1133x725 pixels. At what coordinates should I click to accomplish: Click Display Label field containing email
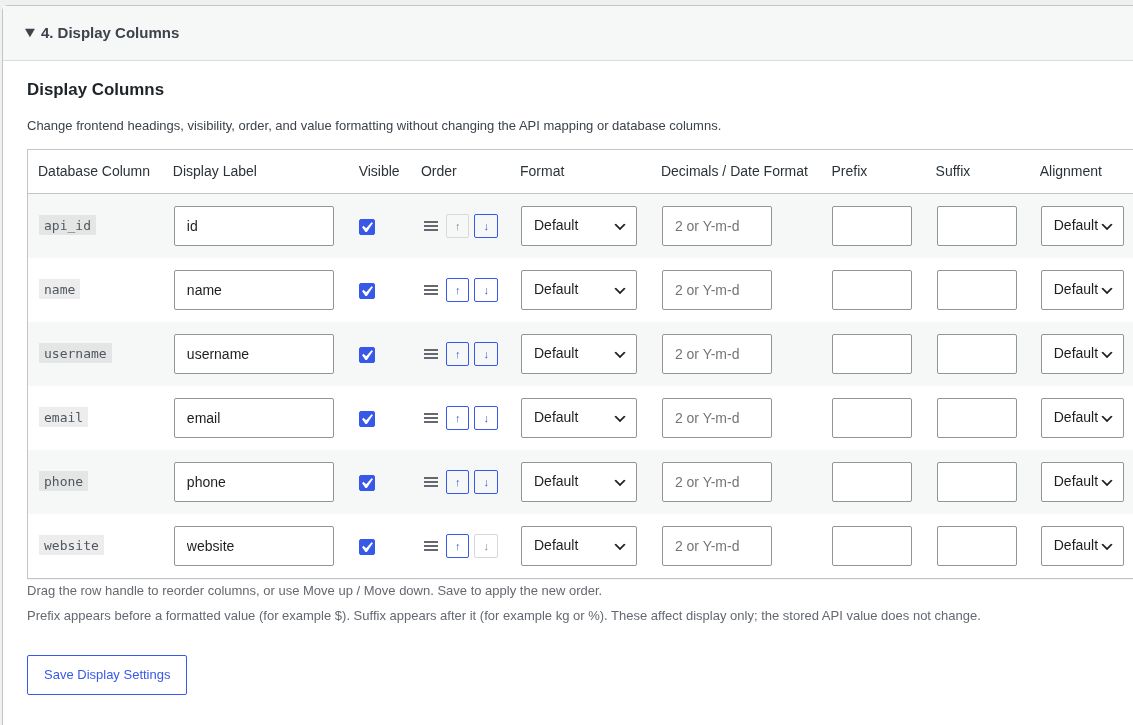[x=254, y=418]
